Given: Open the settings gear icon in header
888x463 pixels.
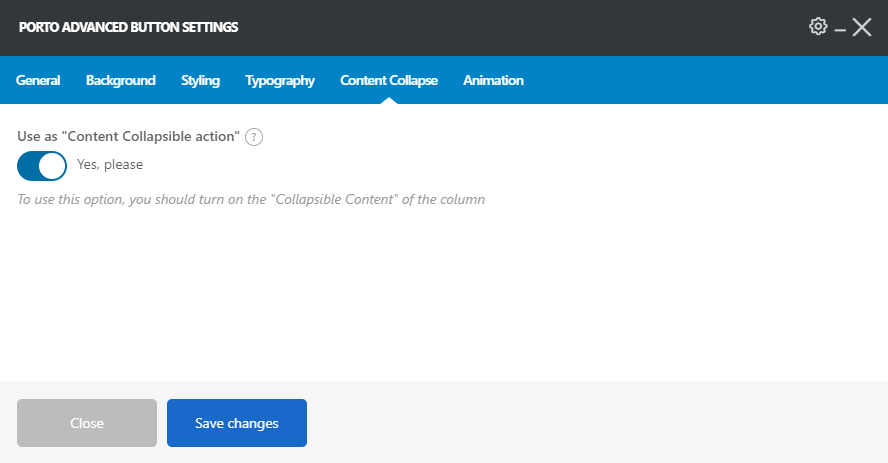Looking at the screenshot, I should pyautogui.click(x=818, y=27).
